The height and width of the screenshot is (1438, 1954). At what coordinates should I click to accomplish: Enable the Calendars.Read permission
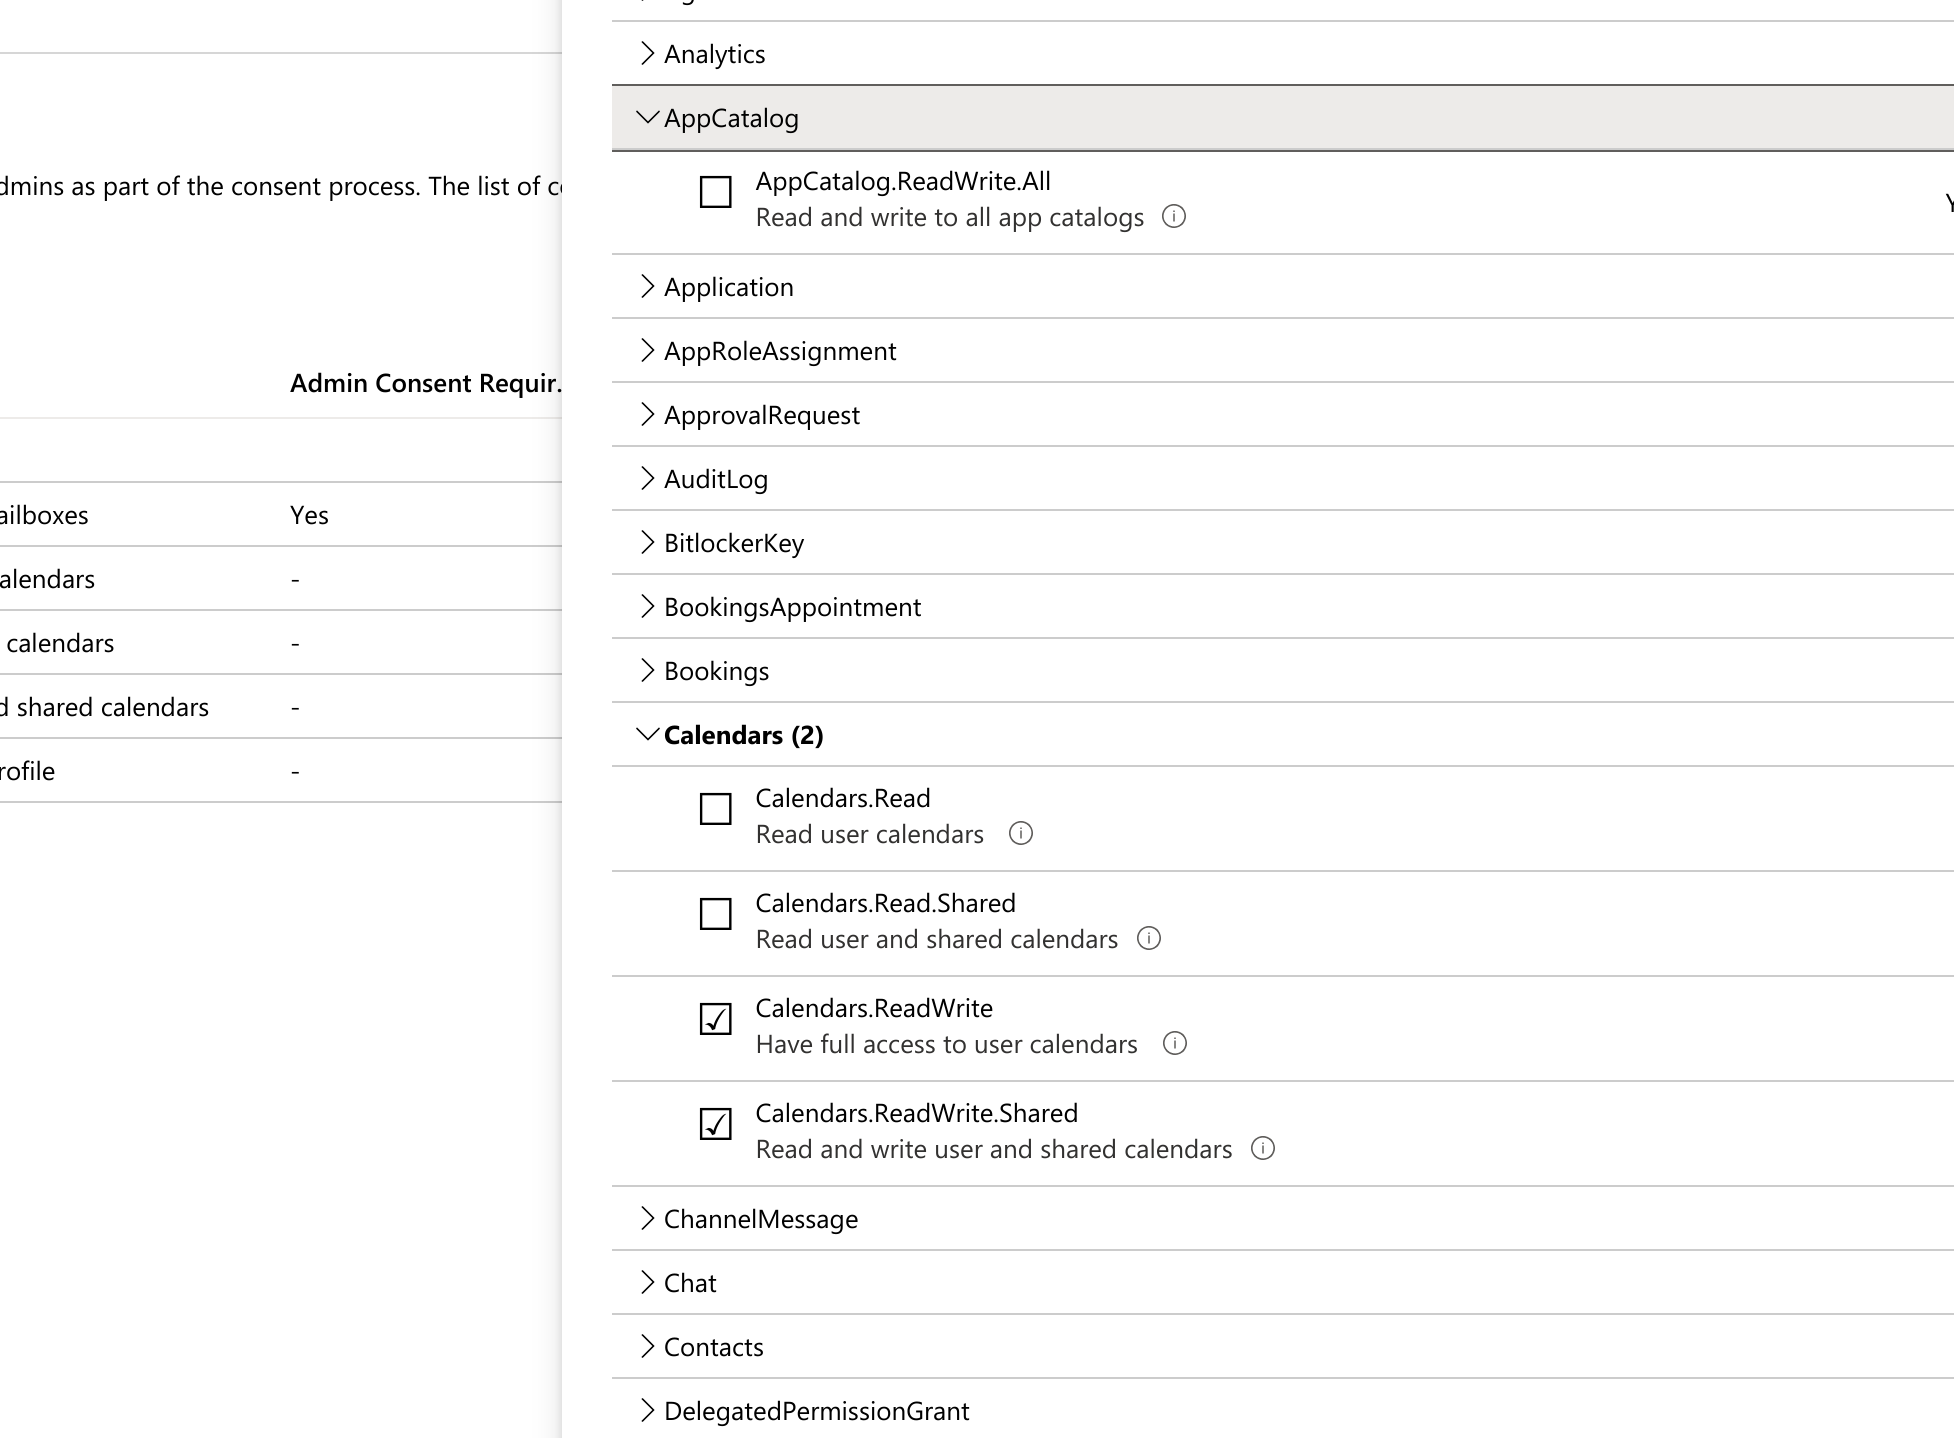coord(714,810)
